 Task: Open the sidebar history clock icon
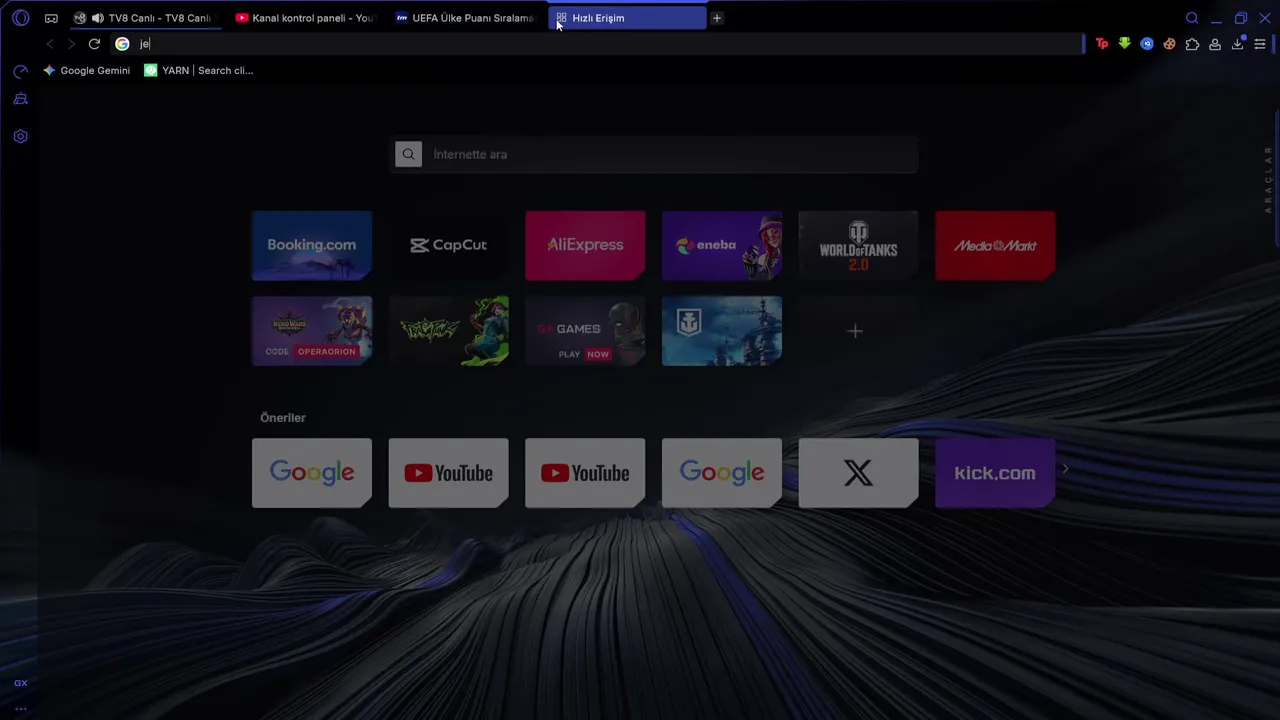pos(20,71)
